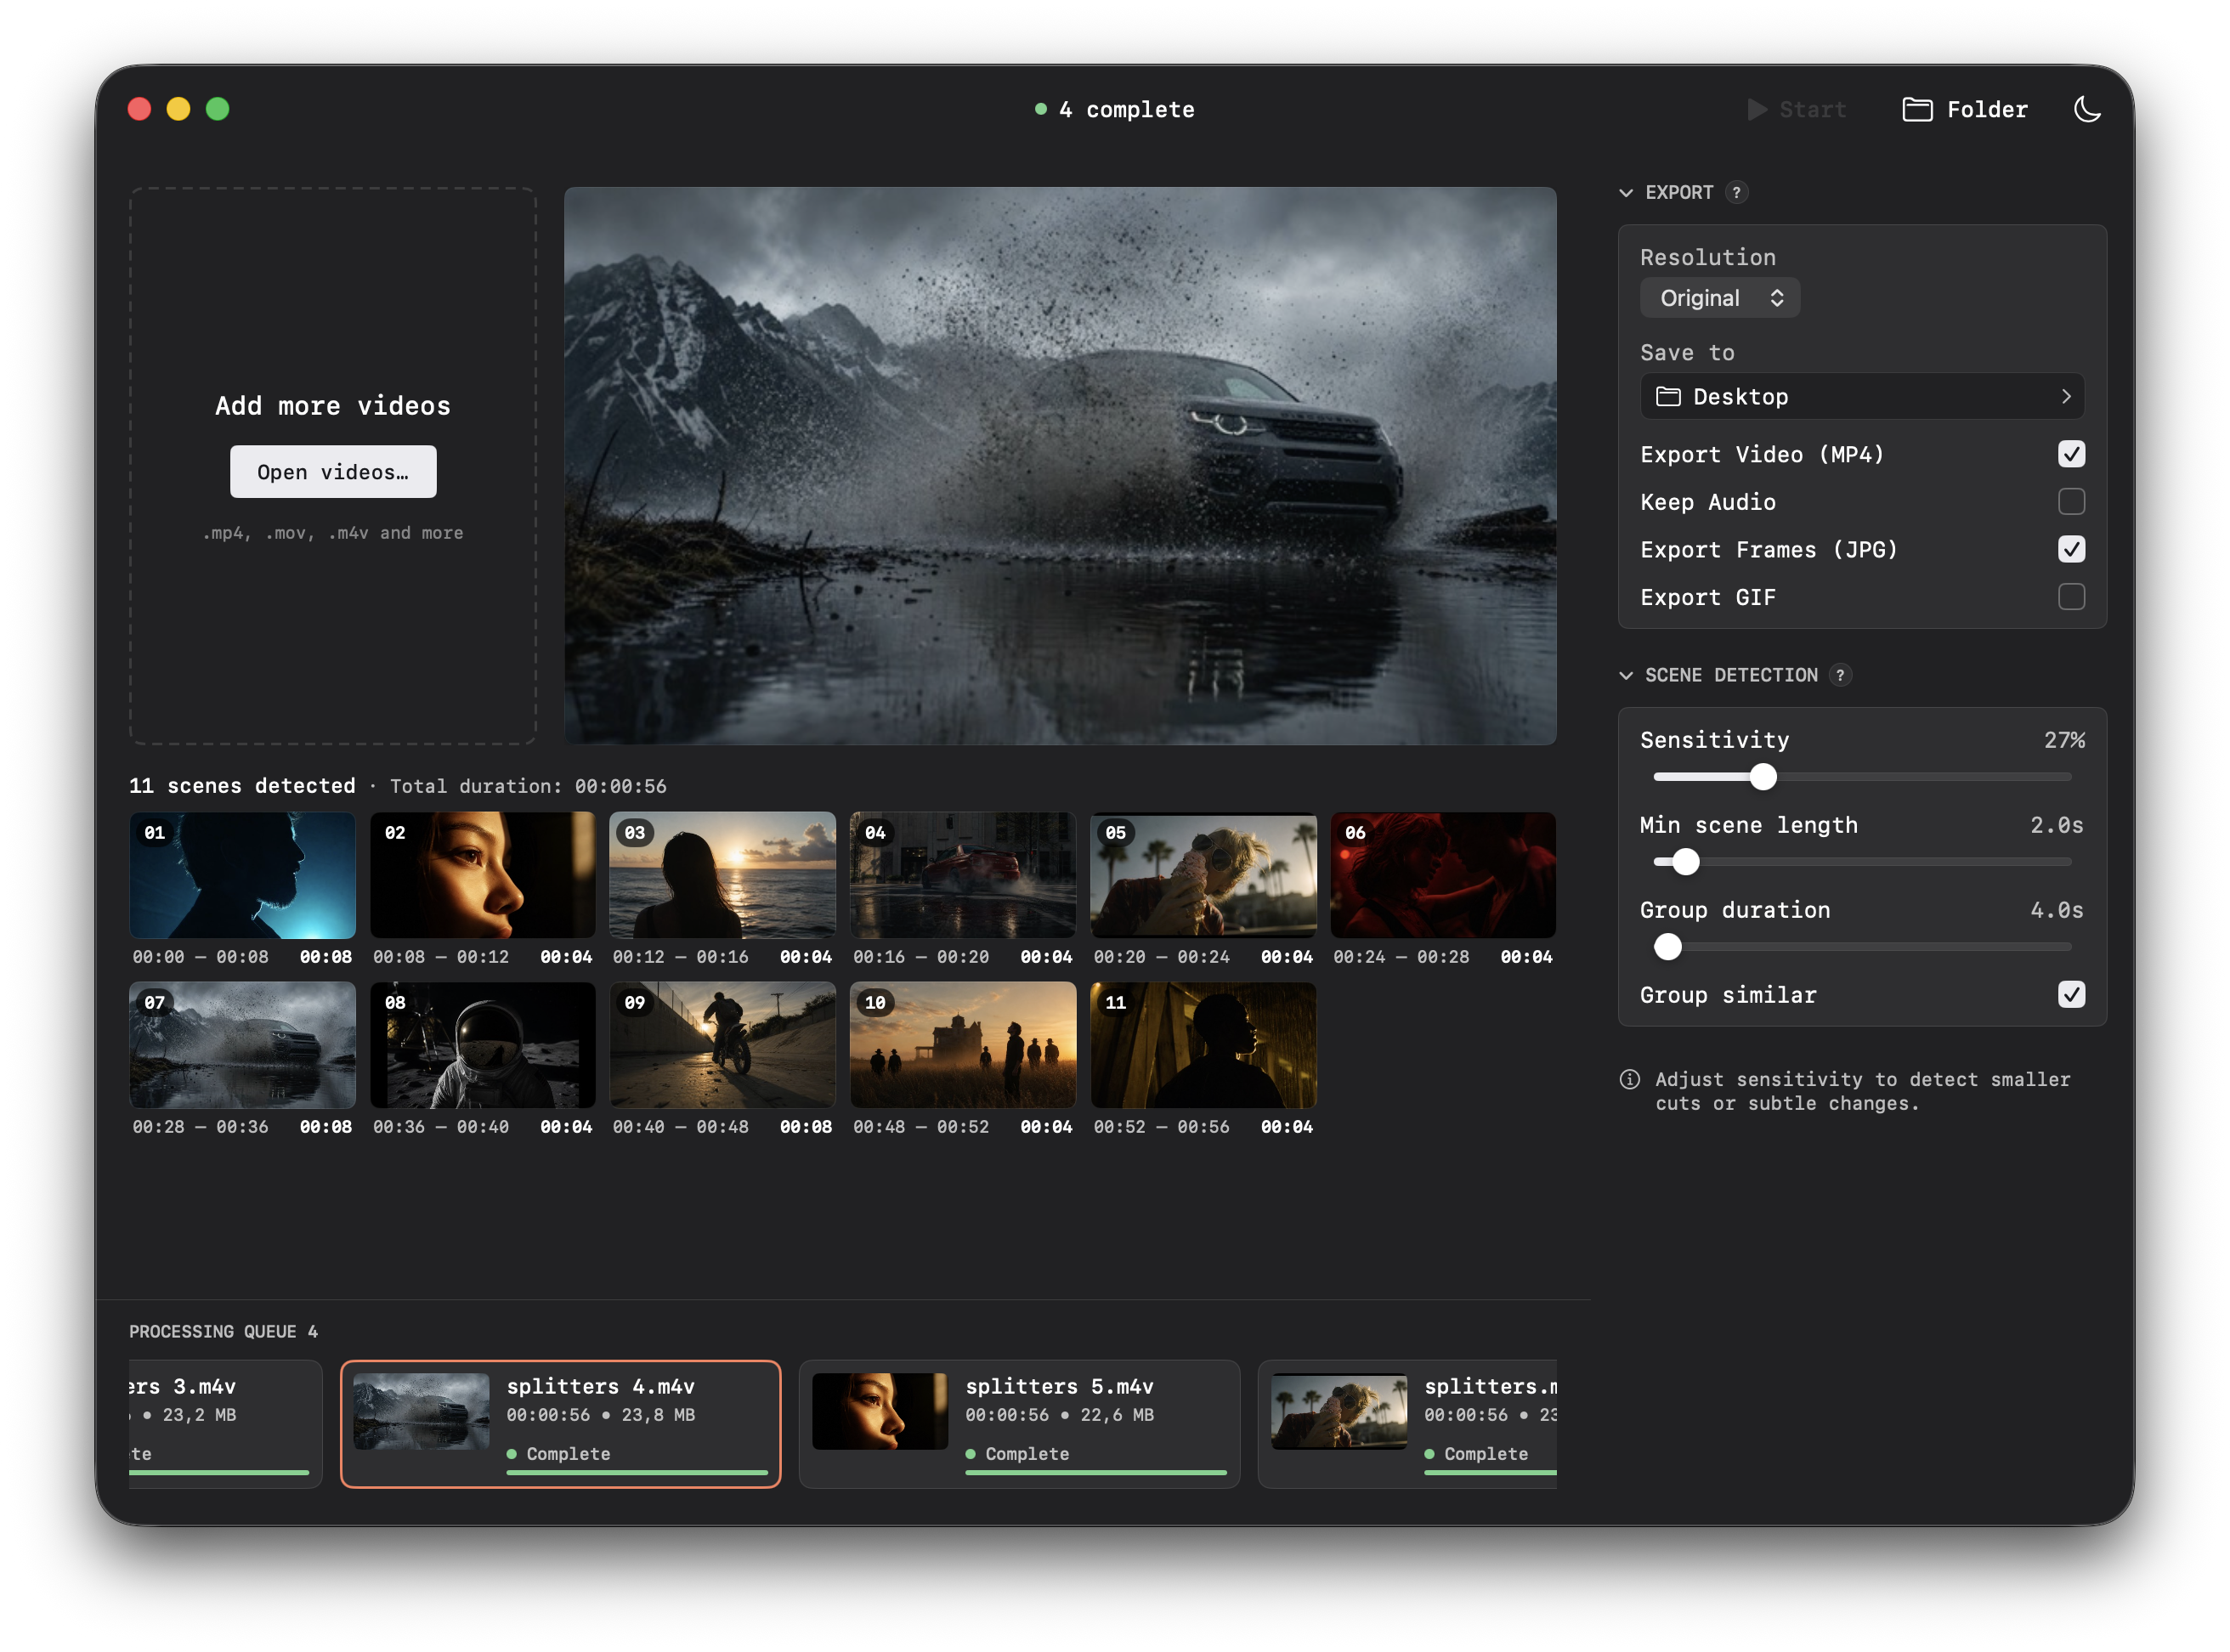2230x1652 pixels.
Task: Uncheck Export Video (MP4)
Action: click(x=2071, y=454)
